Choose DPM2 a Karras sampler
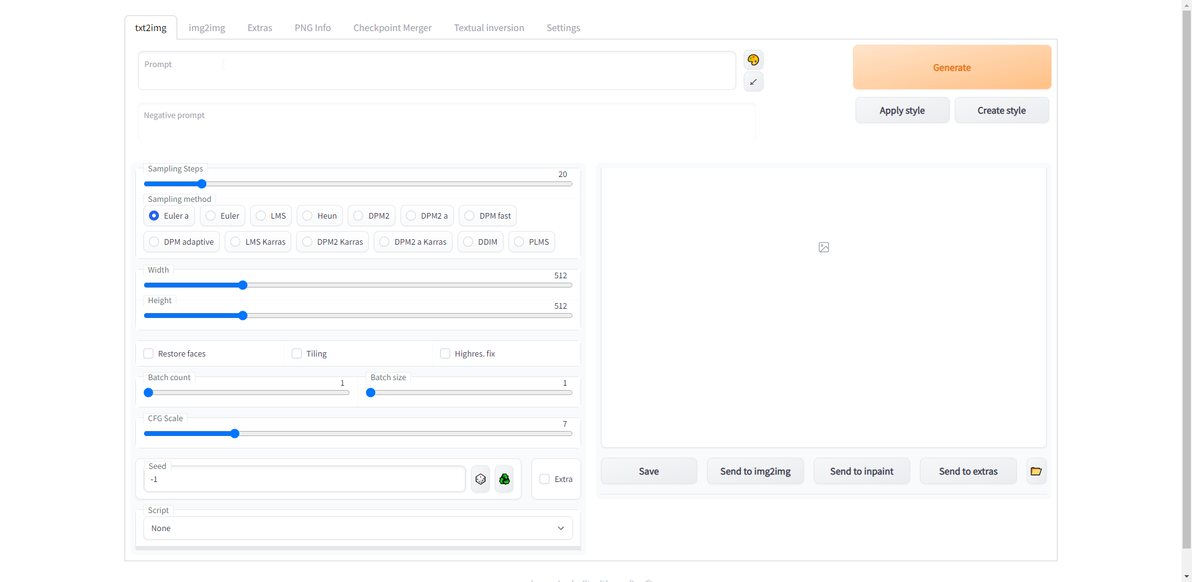 [x=414, y=242]
